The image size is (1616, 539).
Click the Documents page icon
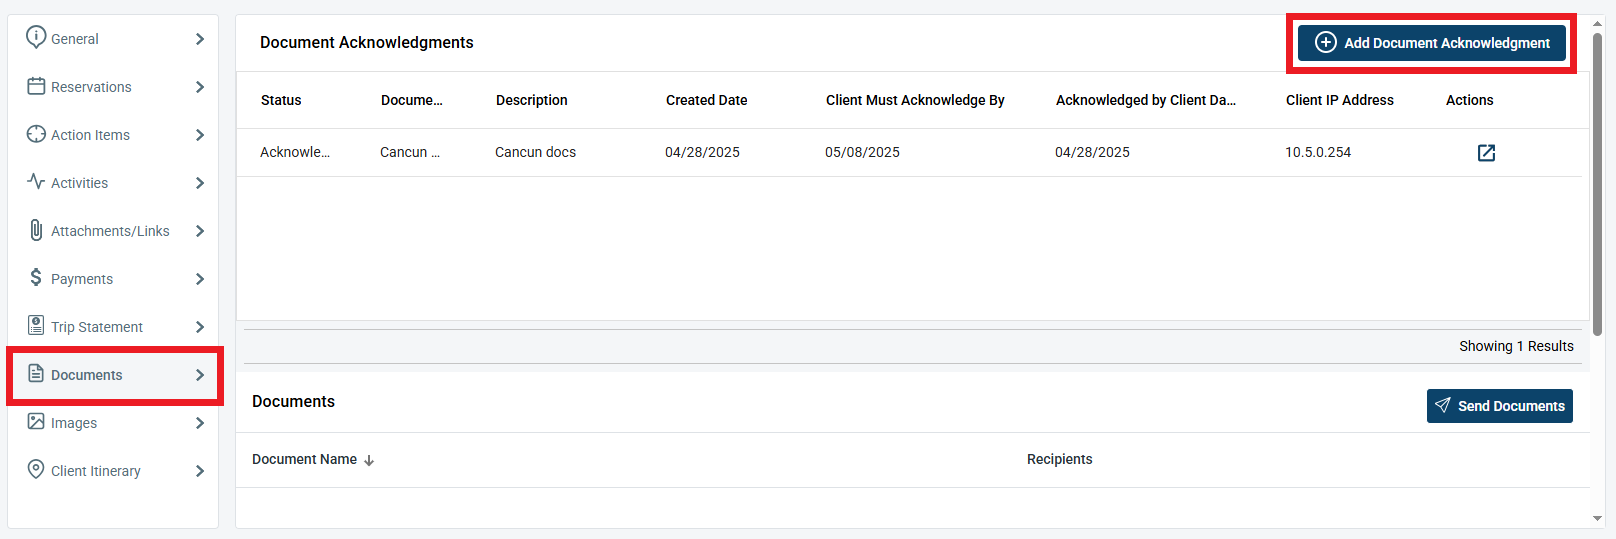[36, 373]
